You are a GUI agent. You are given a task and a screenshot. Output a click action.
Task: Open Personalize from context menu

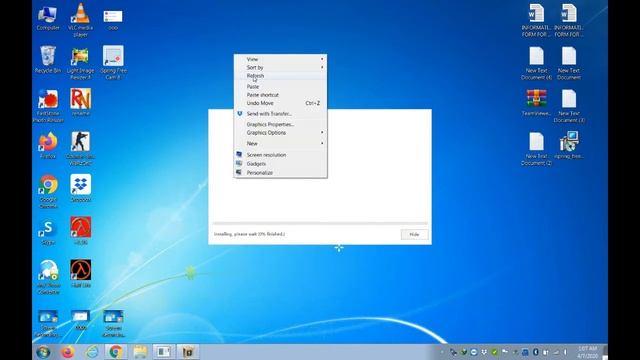pyautogui.click(x=280, y=173)
